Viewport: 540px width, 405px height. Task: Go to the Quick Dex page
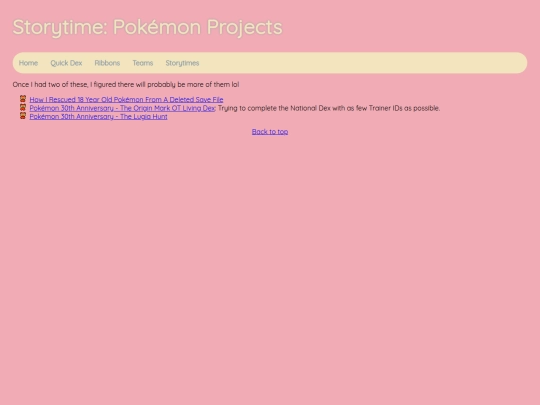66,63
